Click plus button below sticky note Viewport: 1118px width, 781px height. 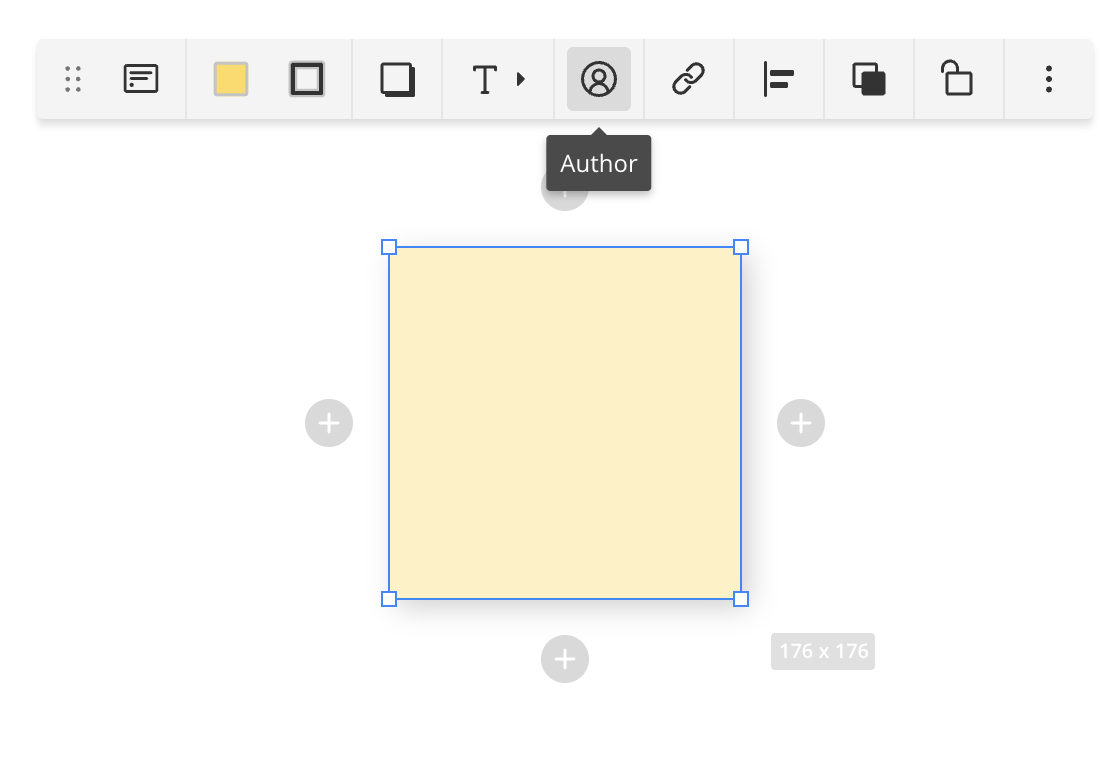tap(565, 659)
